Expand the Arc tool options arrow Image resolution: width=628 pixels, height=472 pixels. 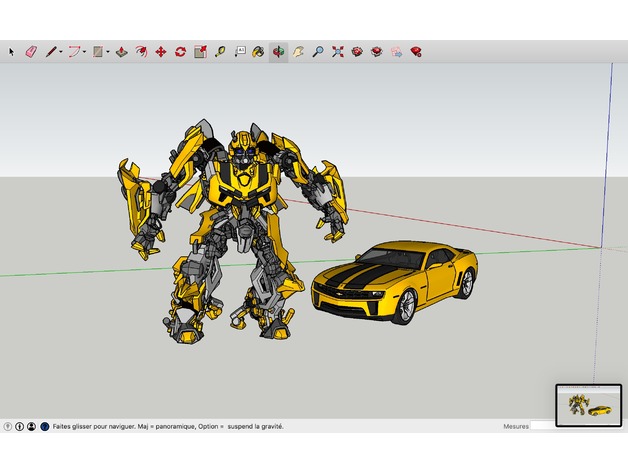pyautogui.click(x=85, y=52)
